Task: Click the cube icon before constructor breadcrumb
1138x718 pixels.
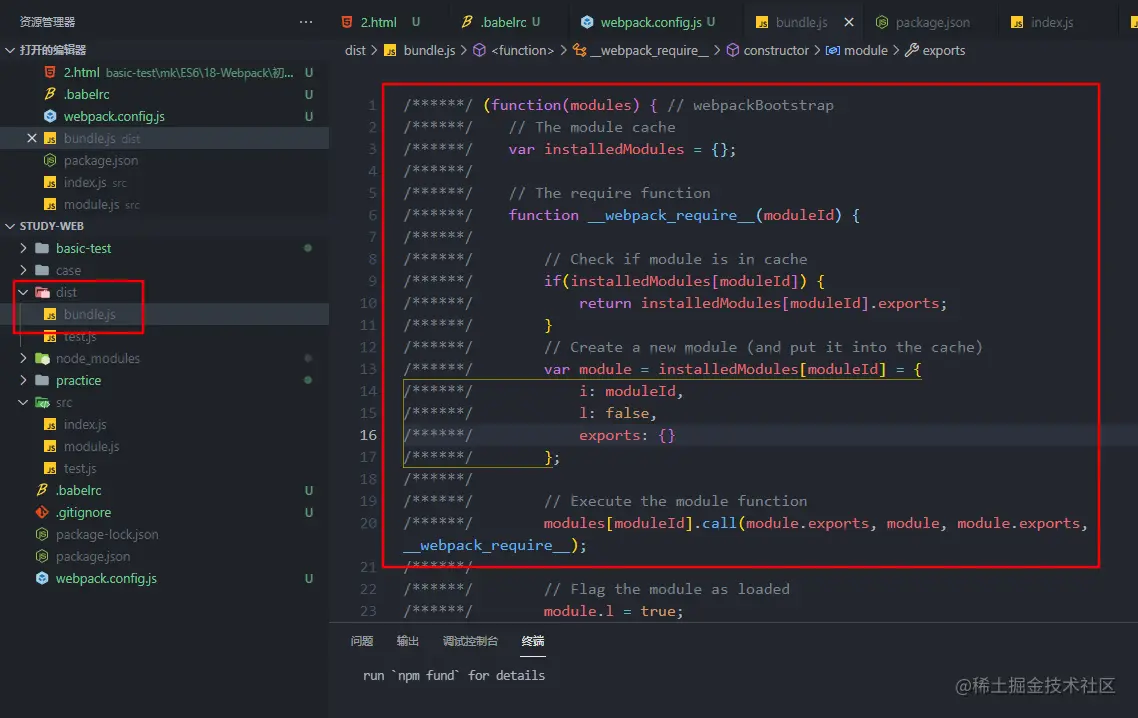Action: pos(733,50)
